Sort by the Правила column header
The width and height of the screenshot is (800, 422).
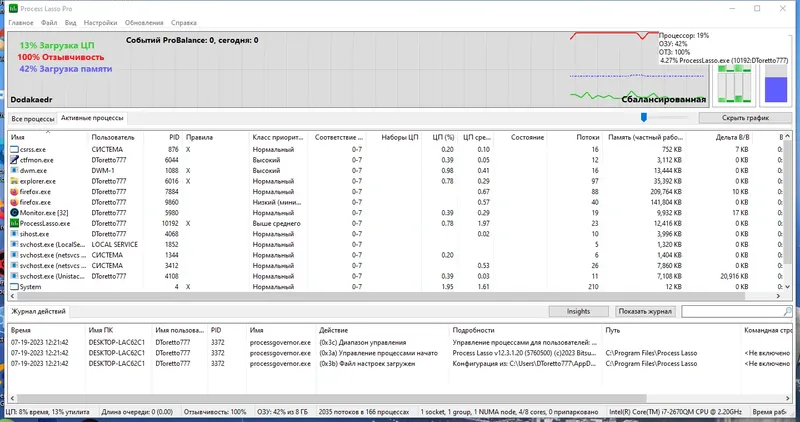[216, 137]
